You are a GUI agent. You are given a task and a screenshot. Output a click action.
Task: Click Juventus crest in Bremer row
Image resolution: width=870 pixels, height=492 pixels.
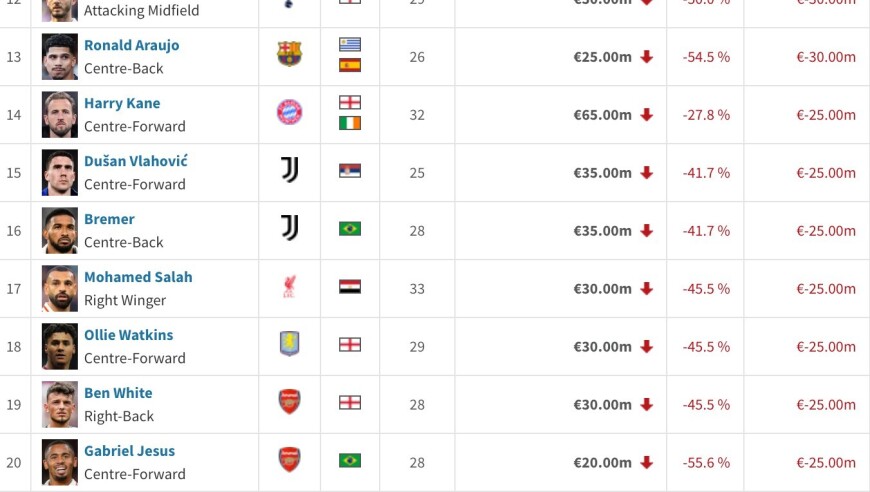coord(289,229)
